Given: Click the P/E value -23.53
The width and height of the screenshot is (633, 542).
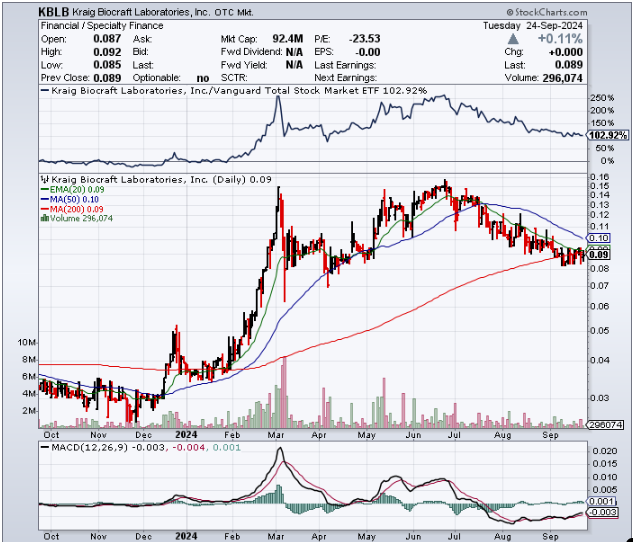Looking at the screenshot, I should click(365, 39).
